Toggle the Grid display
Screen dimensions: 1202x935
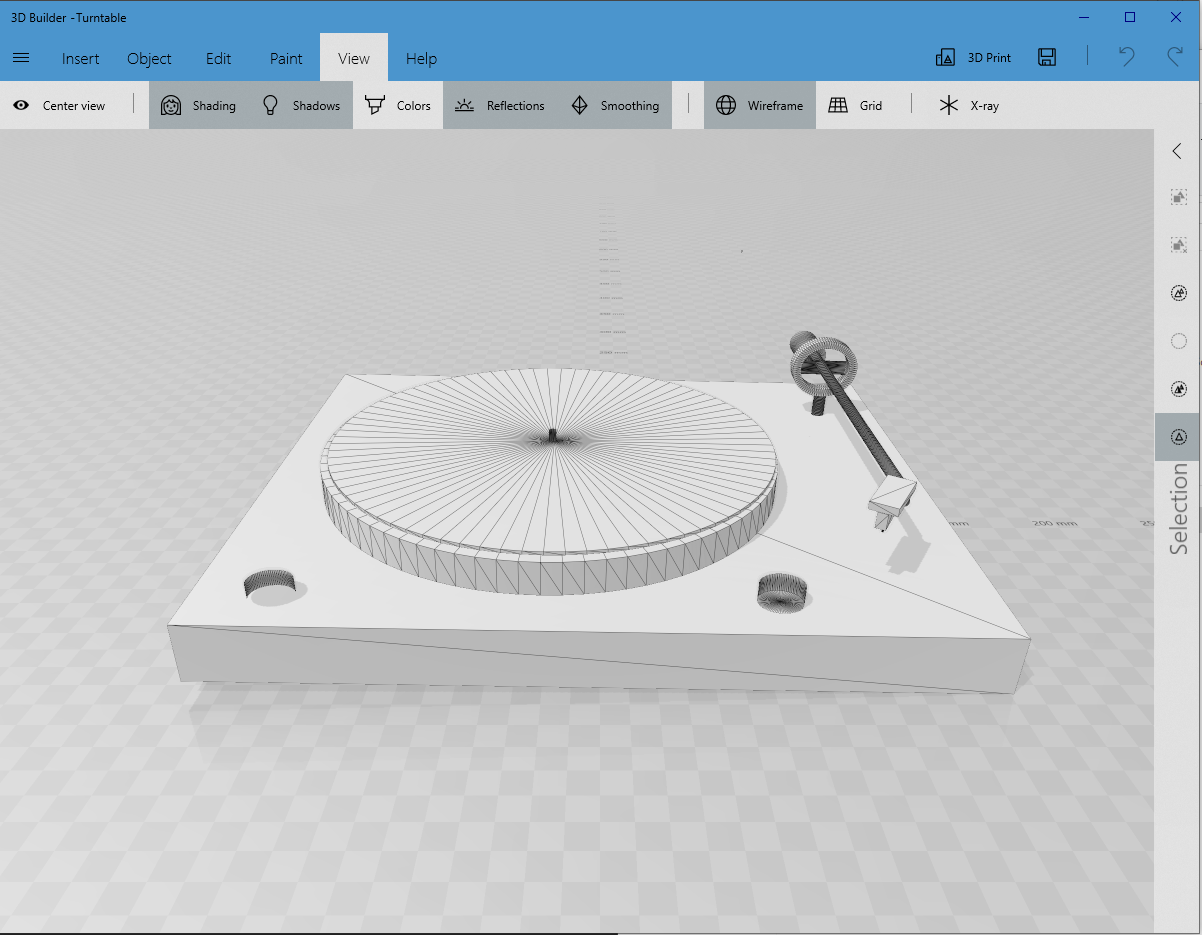click(855, 105)
